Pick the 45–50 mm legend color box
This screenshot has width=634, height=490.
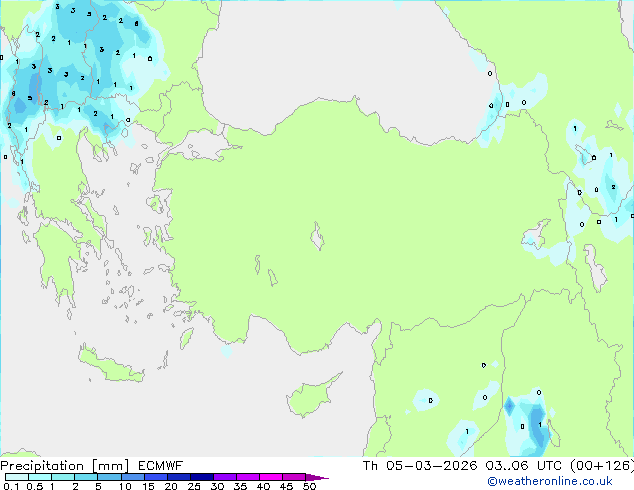pos(294,477)
